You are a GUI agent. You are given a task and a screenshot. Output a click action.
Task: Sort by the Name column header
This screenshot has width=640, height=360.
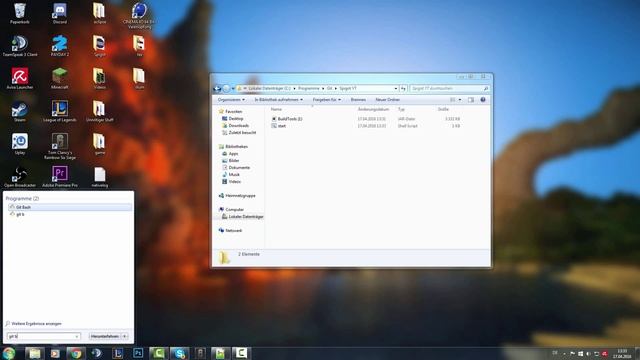(x=276, y=109)
